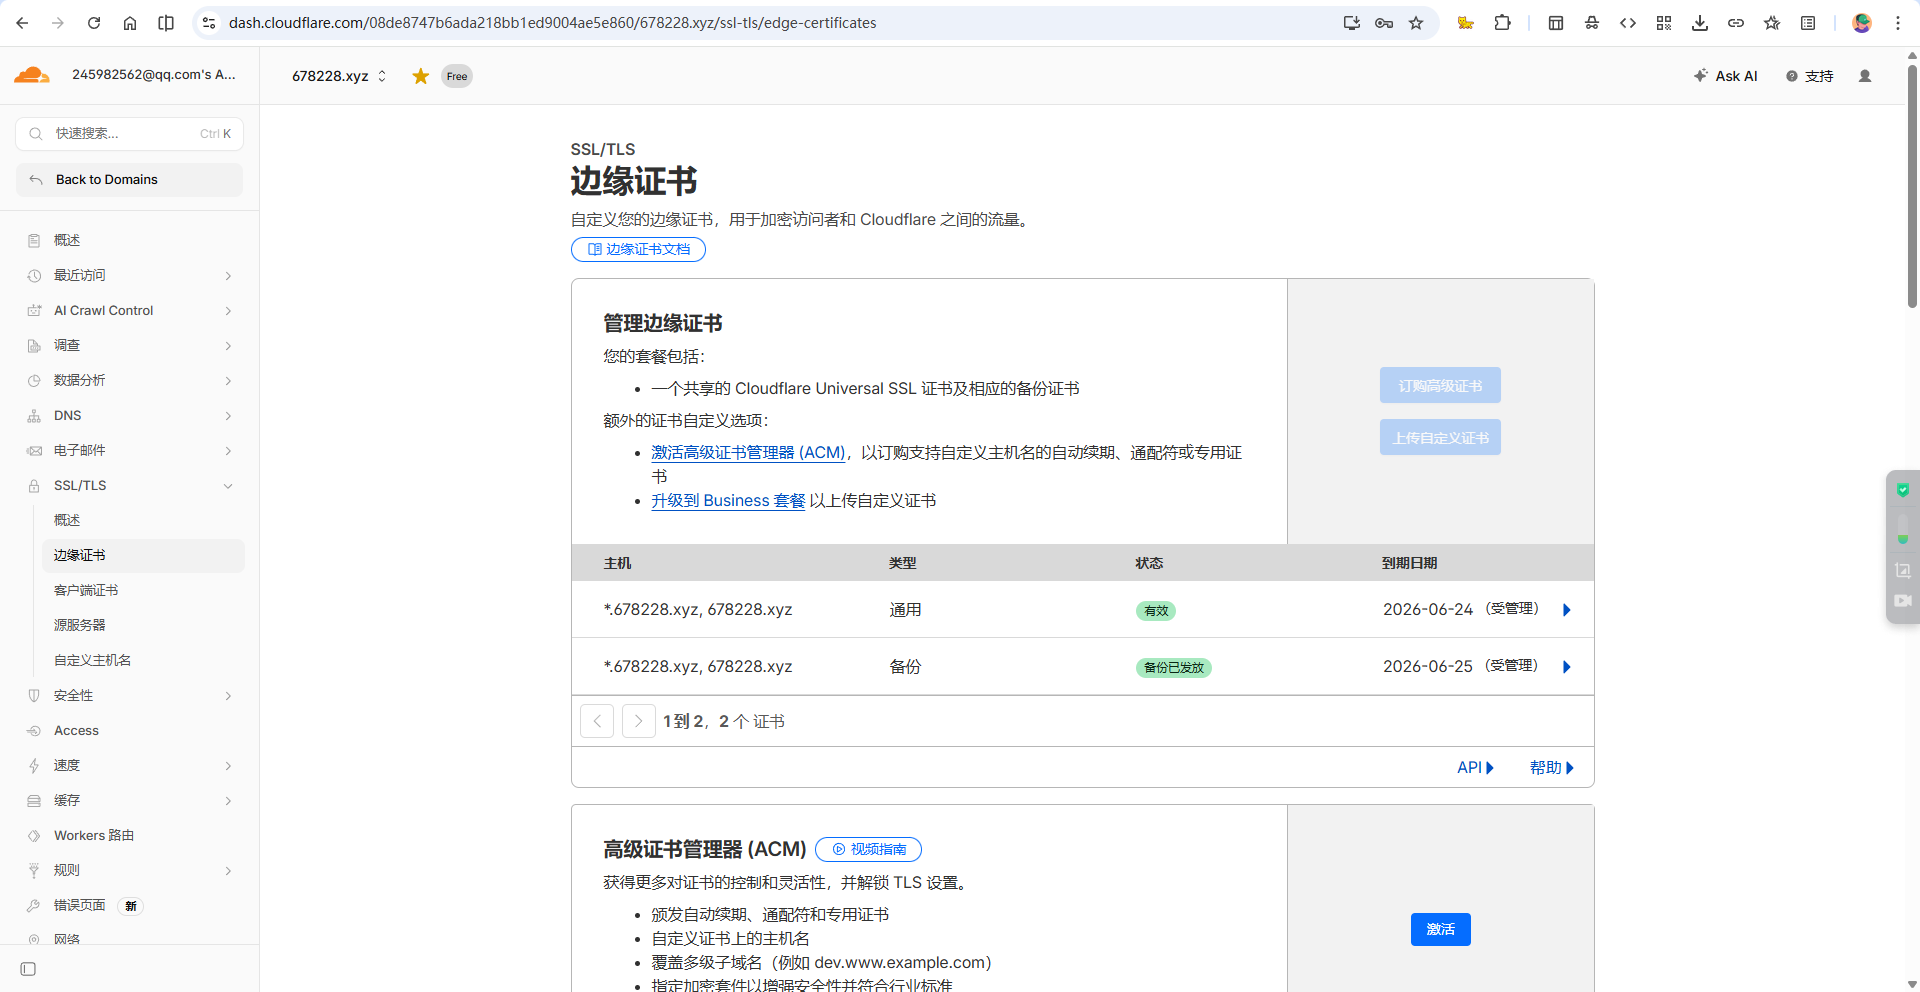Go Back to Domains
Screen dimensions: 1920x992
point(130,180)
